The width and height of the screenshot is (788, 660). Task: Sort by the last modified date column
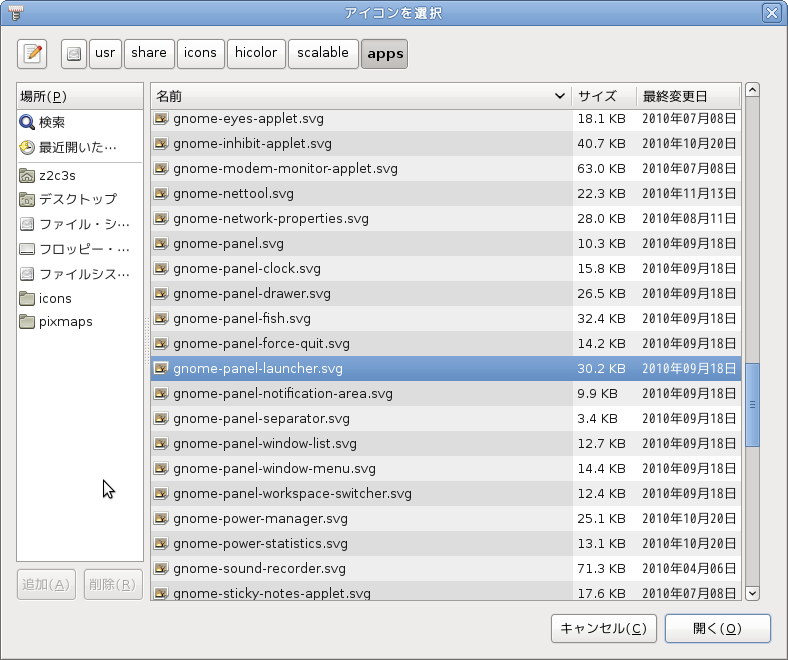point(688,96)
